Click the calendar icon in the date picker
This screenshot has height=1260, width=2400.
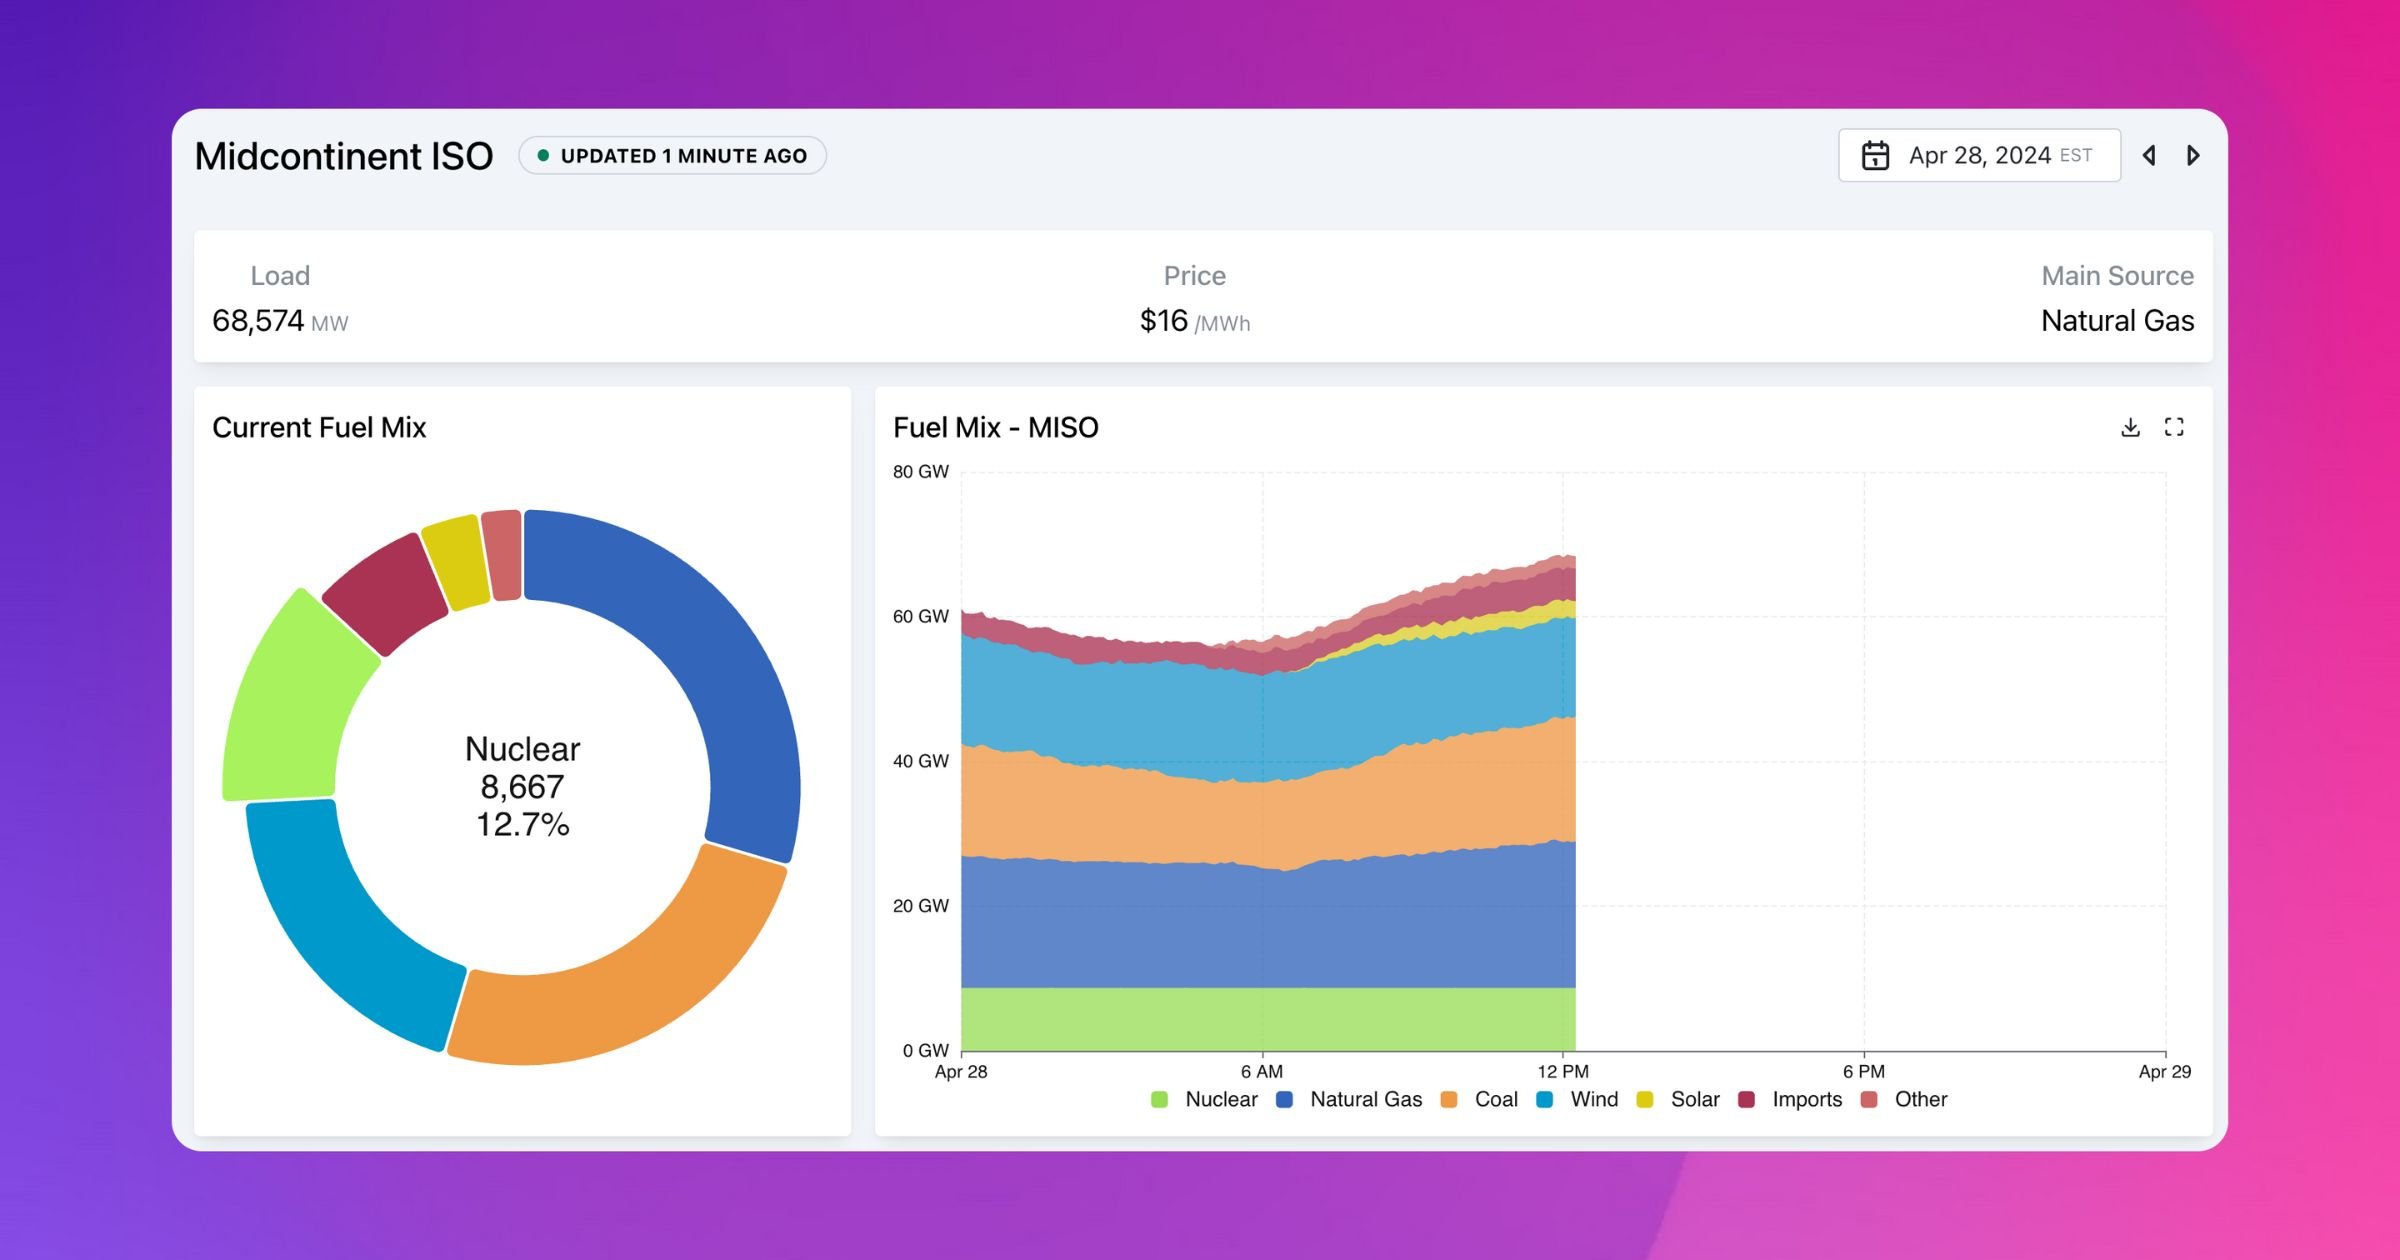[x=1876, y=155]
